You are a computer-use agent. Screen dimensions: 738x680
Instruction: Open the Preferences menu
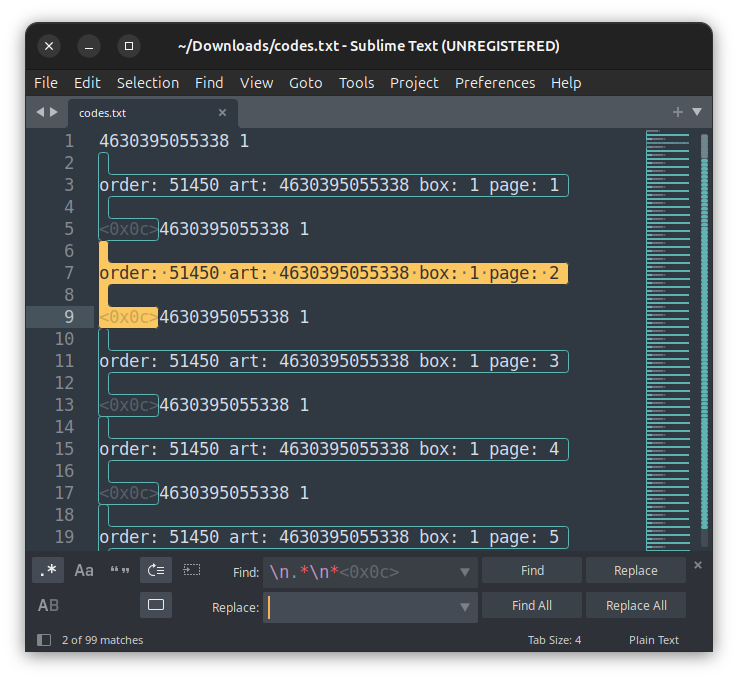(495, 83)
